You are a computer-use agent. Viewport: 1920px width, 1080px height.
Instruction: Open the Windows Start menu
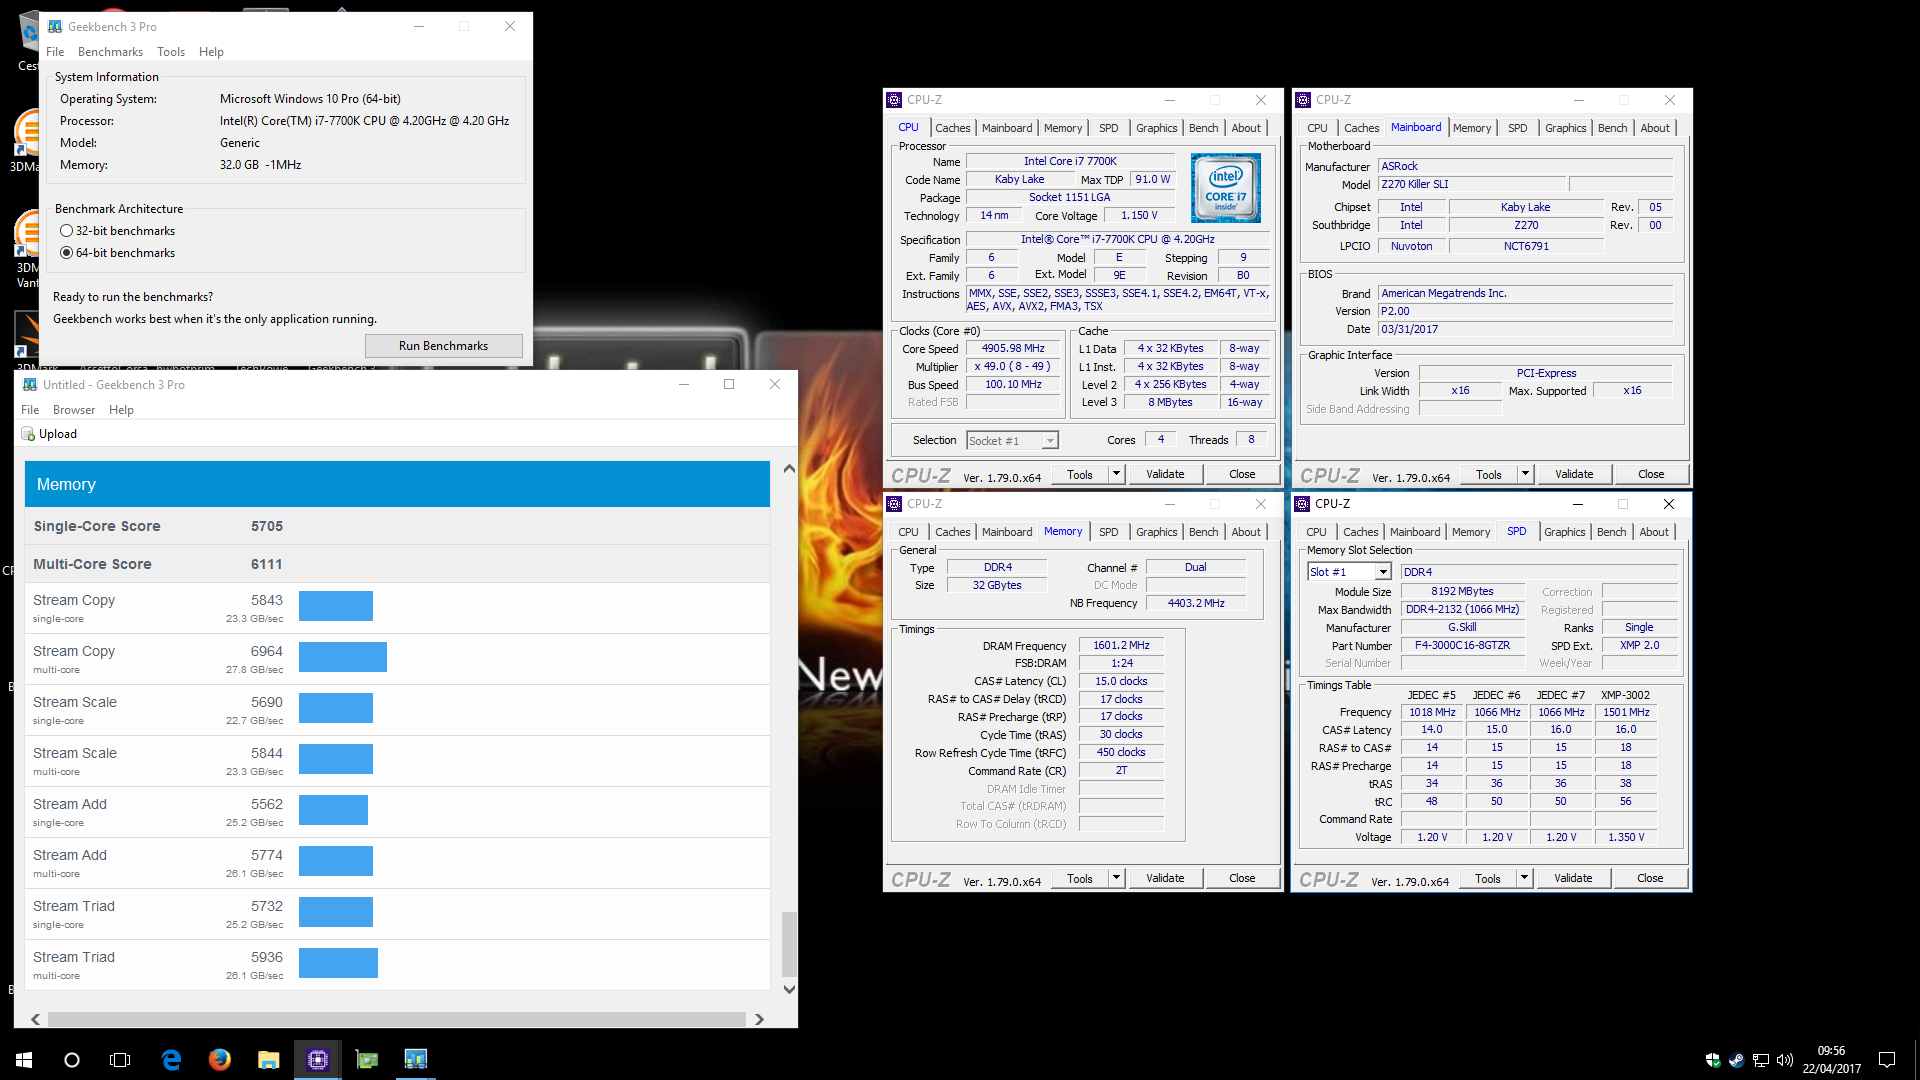click(x=24, y=1059)
